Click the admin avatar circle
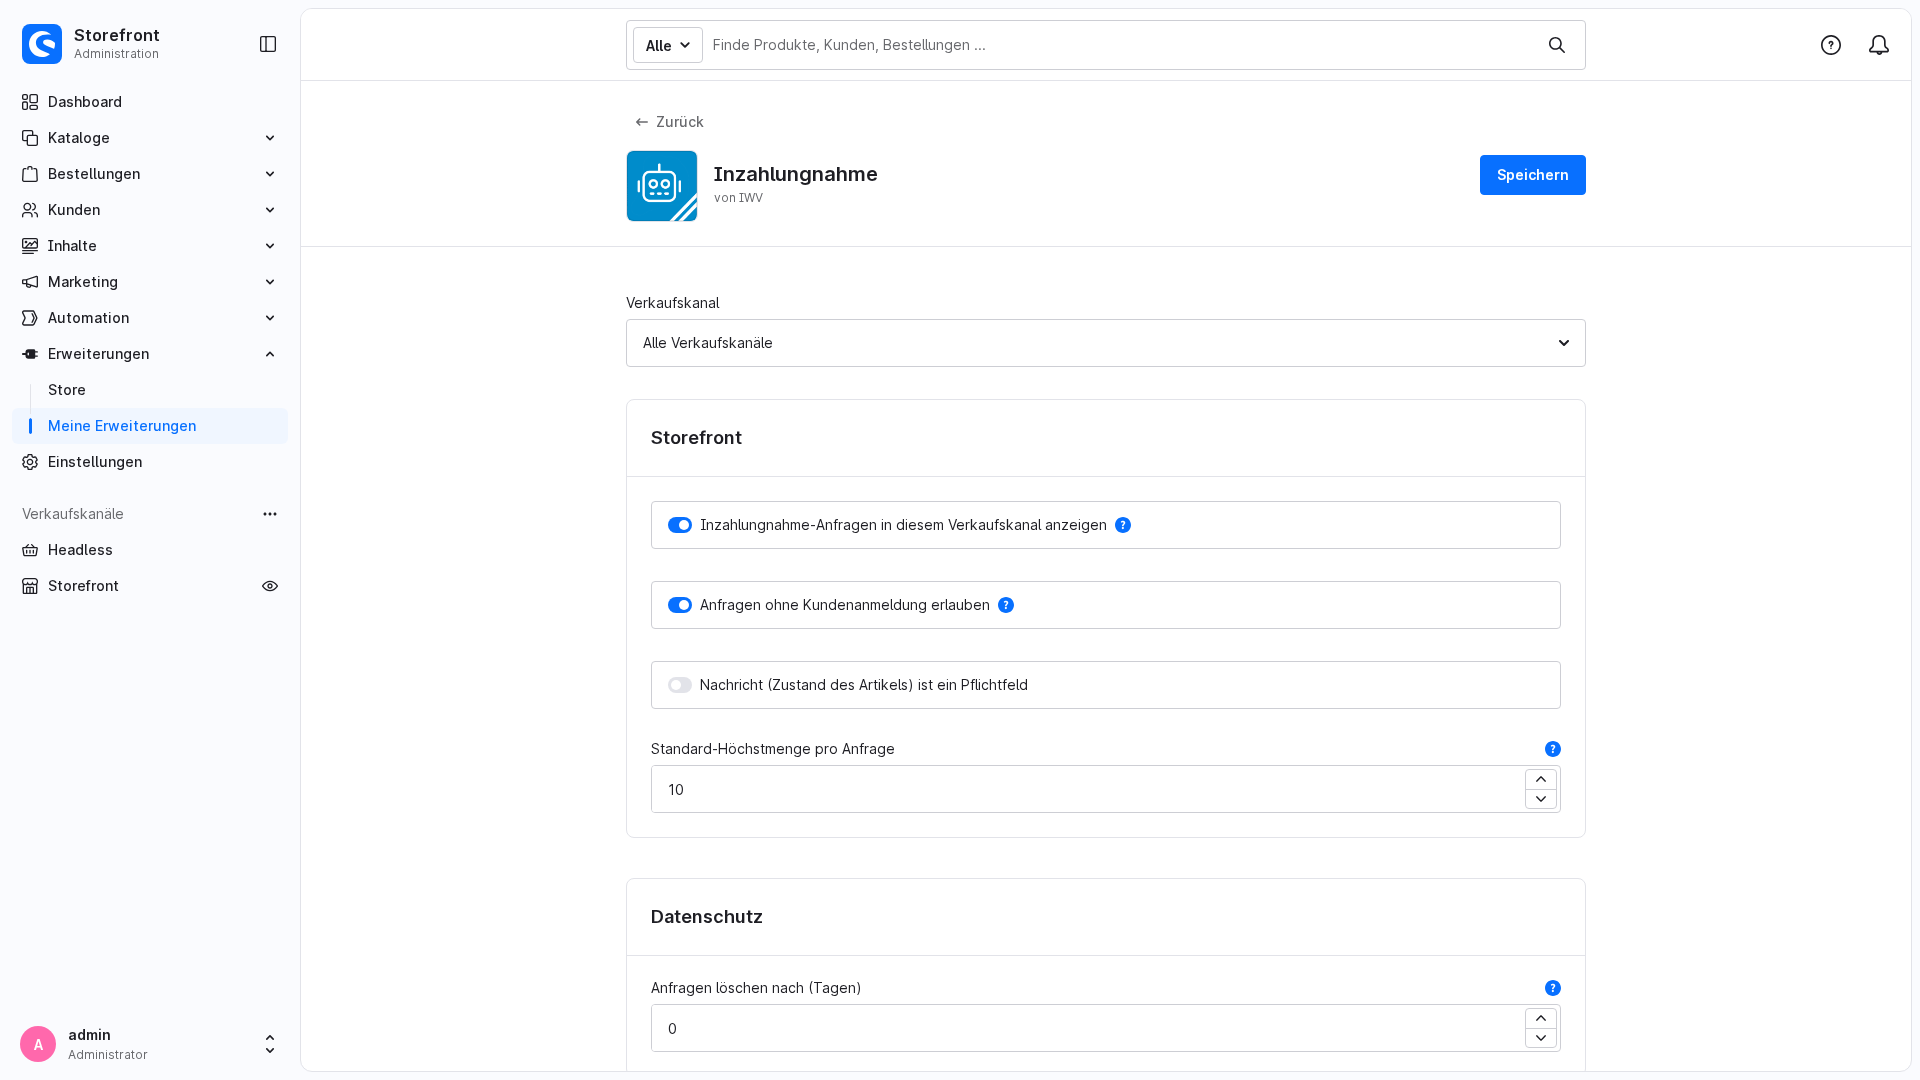 38,1044
